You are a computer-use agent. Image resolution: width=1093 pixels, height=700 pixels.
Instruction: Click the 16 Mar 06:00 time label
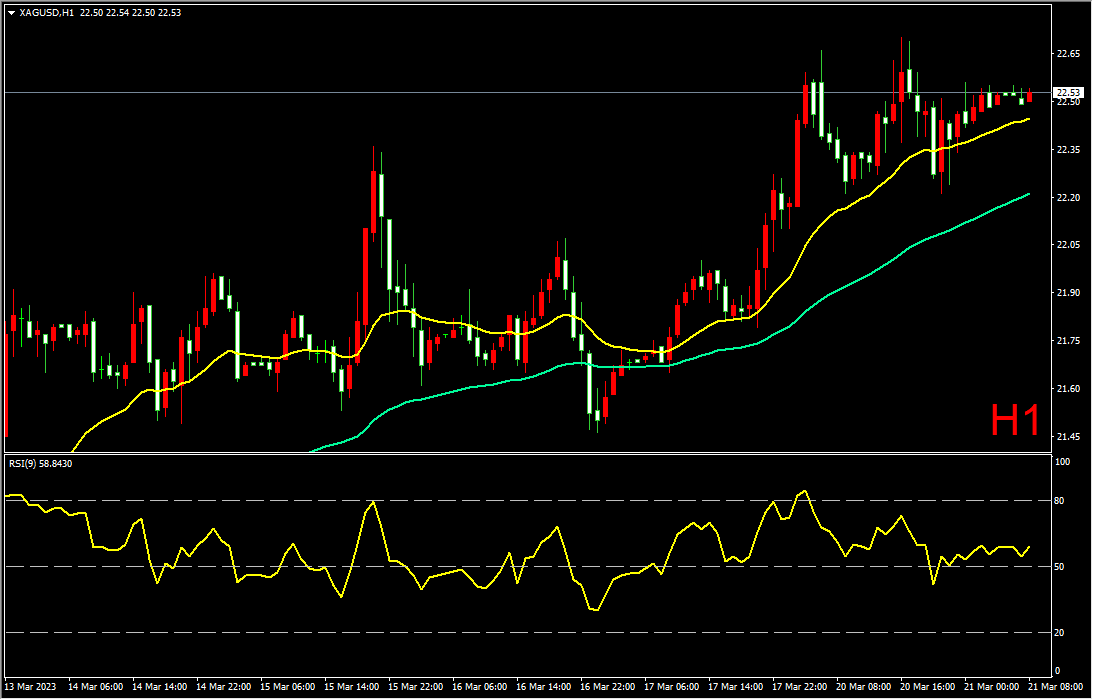(480, 687)
